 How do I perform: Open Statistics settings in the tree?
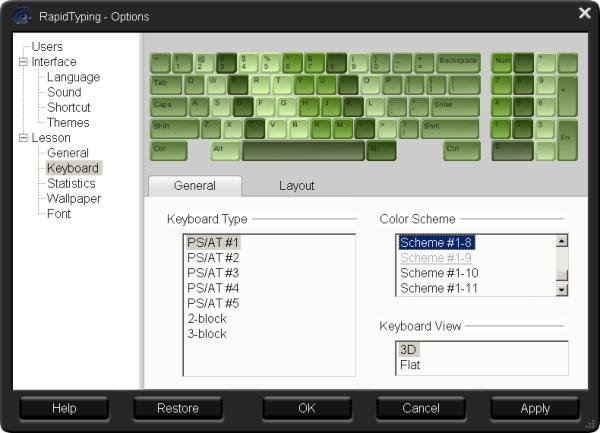[71, 183]
